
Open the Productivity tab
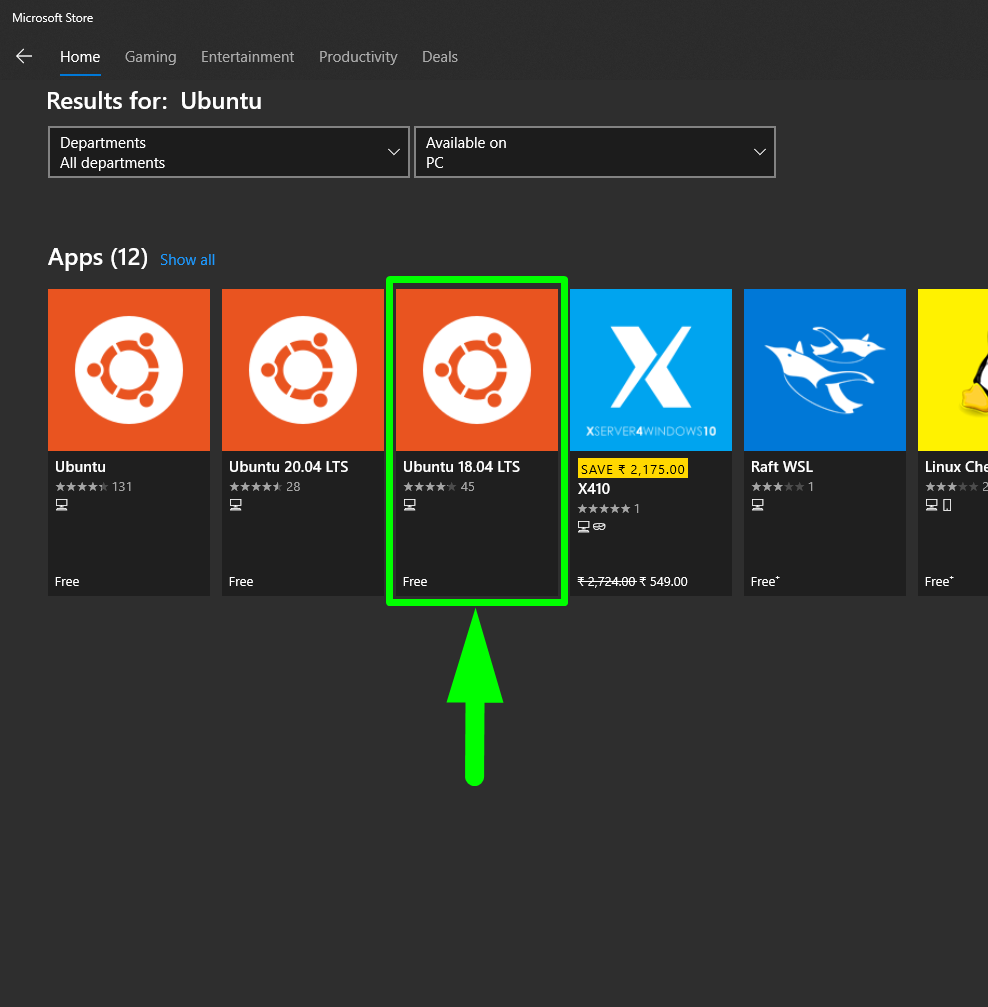[358, 57]
